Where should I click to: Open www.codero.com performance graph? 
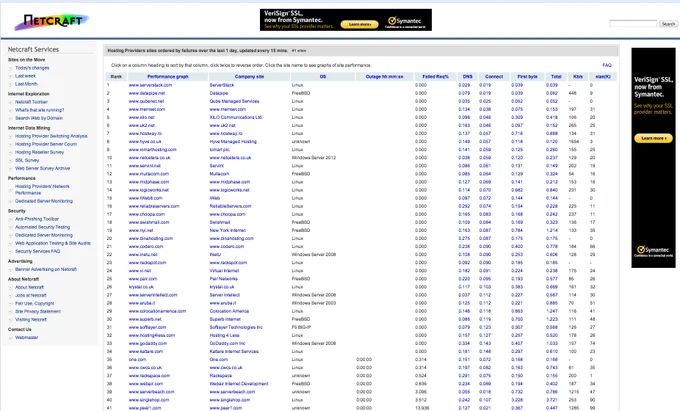tap(146, 246)
